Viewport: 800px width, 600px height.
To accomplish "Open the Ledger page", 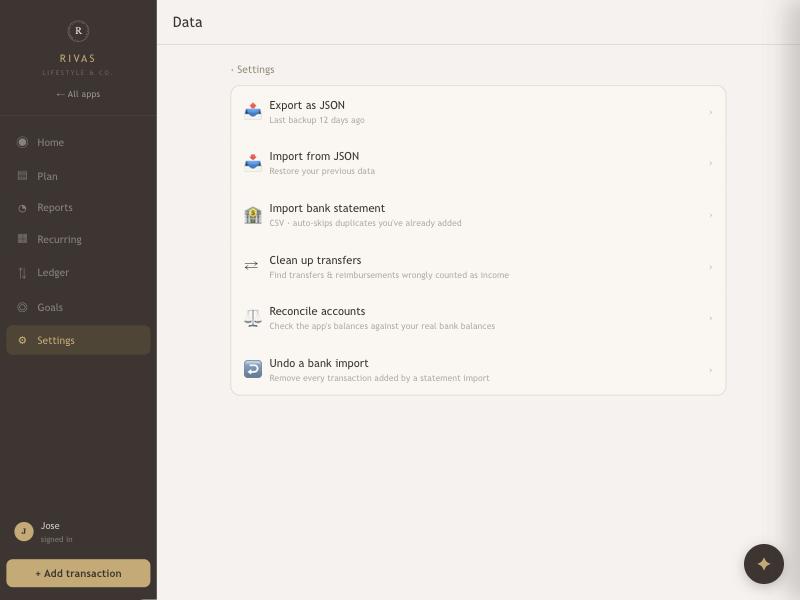I will coord(78,272).
